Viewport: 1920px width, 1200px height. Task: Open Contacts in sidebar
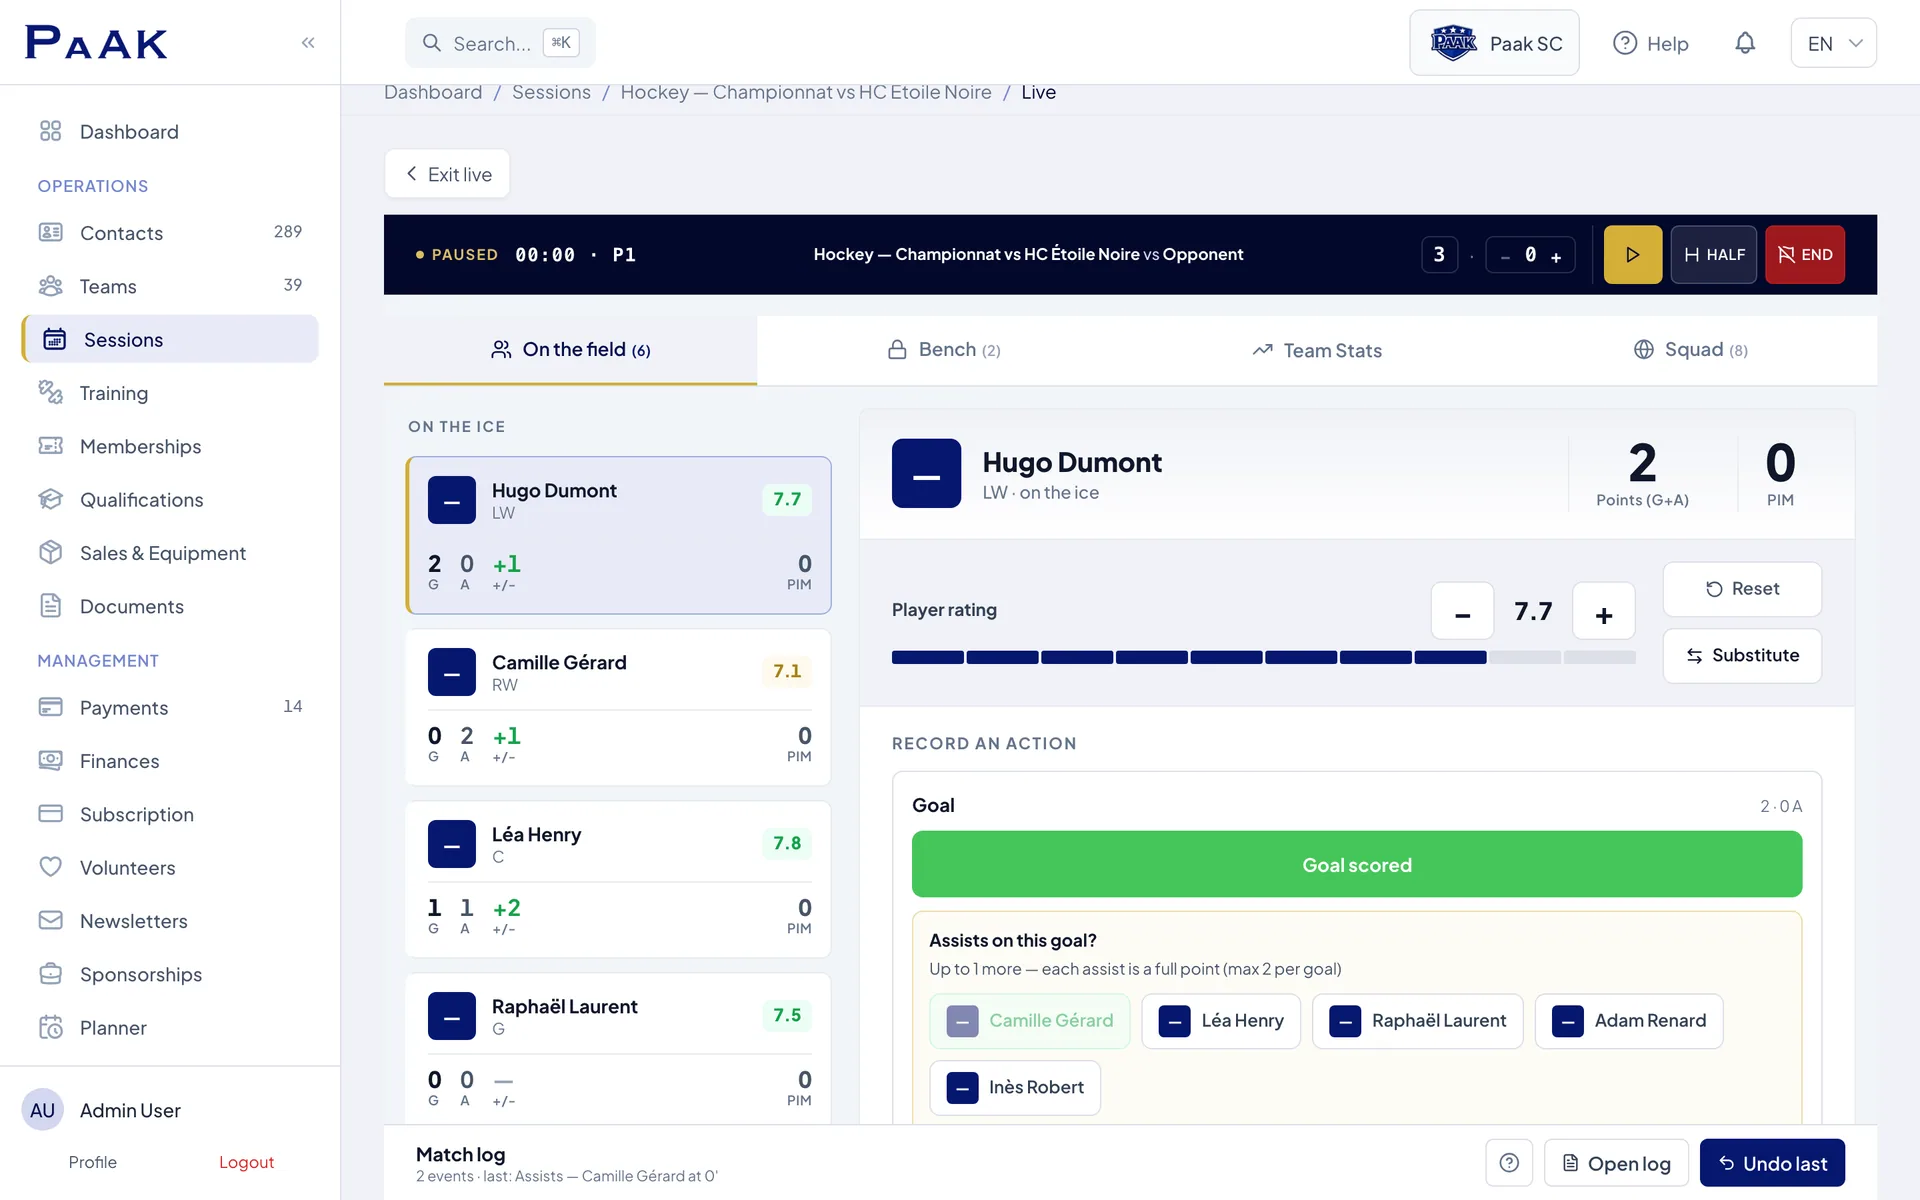[x=170, y=233]
